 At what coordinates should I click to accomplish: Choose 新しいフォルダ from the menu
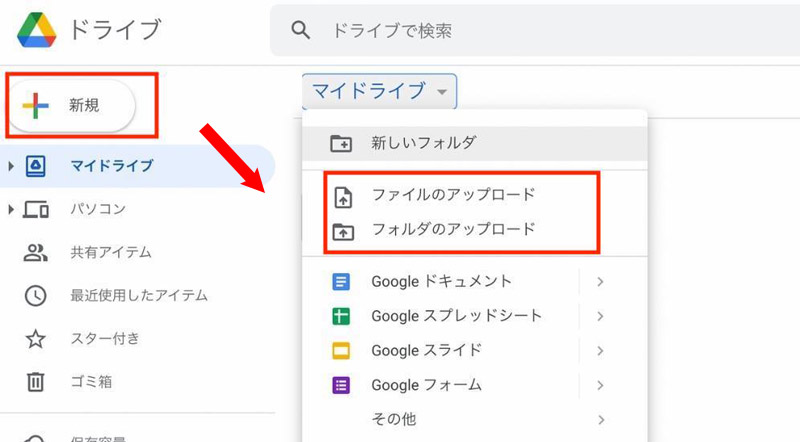click(474, 143)
